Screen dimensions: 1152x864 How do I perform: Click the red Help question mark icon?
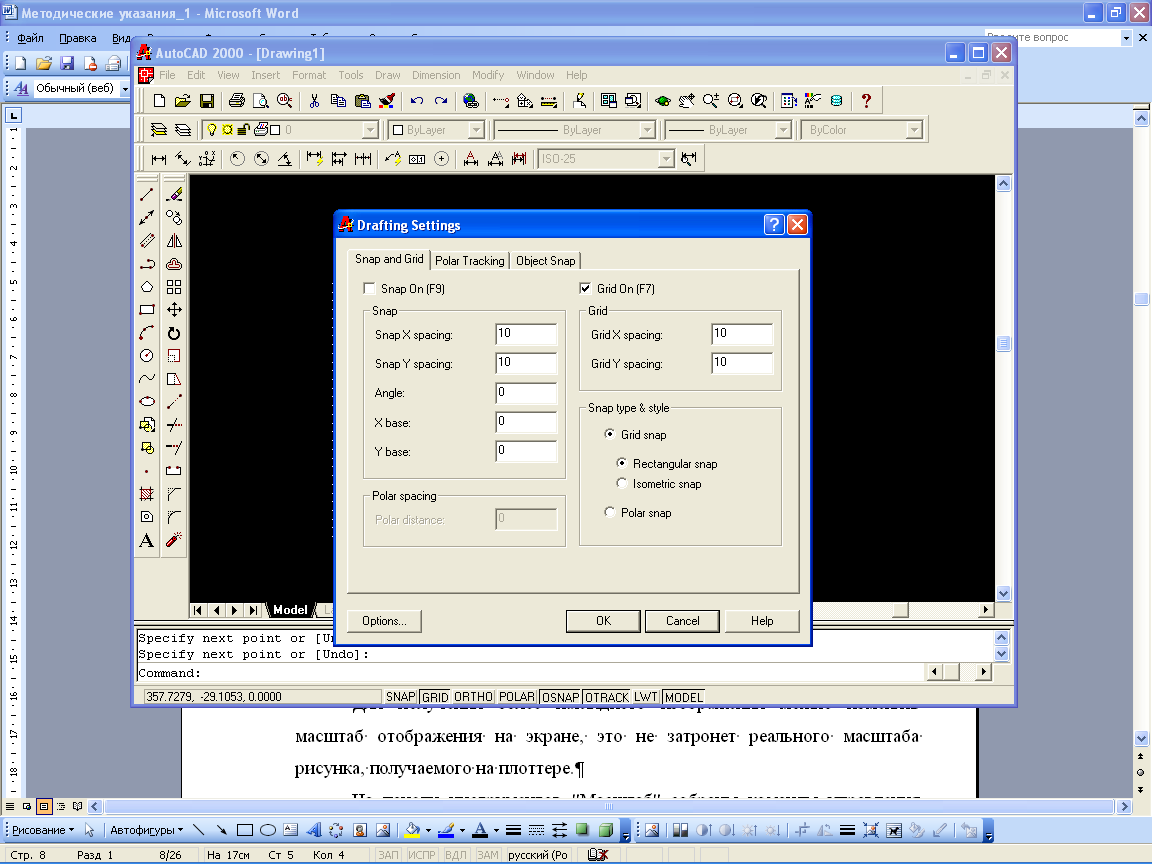(x=866, y=101)
